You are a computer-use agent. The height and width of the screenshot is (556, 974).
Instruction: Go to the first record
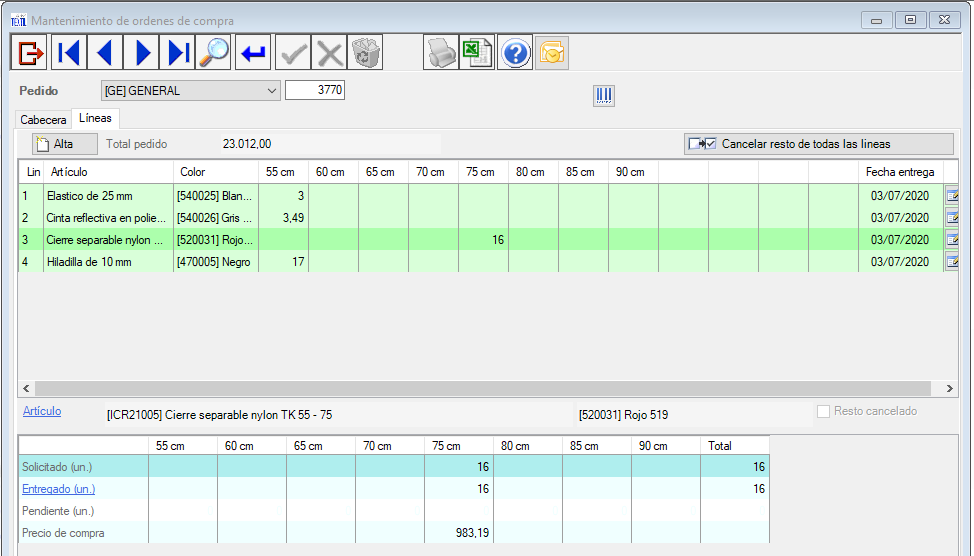(69, 52)
